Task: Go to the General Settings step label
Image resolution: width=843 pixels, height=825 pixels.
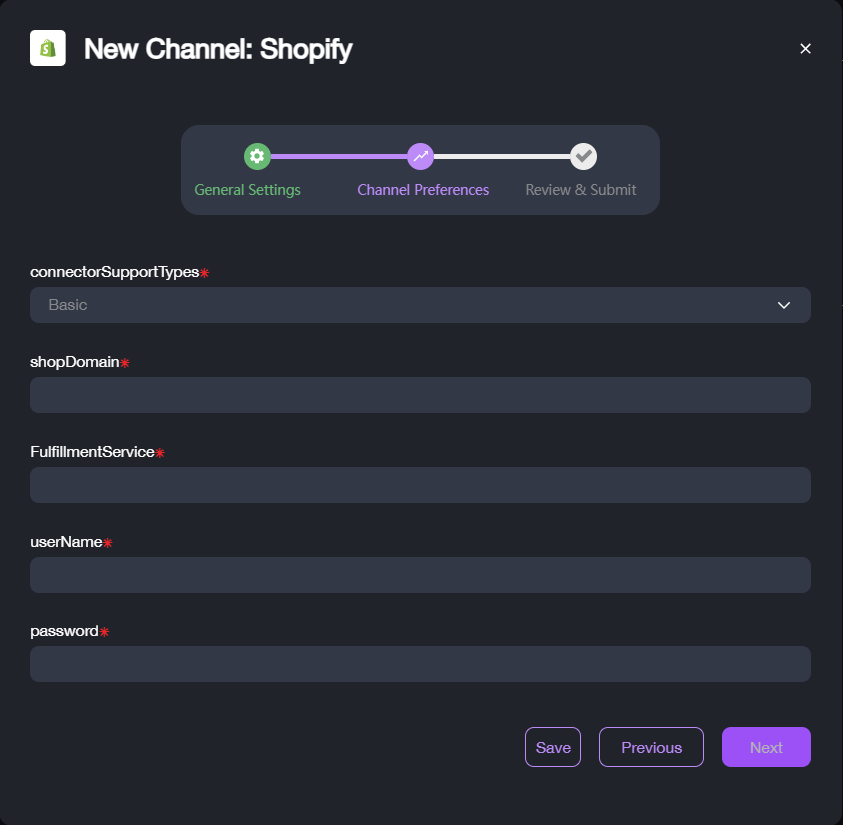Action: coord(247,190)
